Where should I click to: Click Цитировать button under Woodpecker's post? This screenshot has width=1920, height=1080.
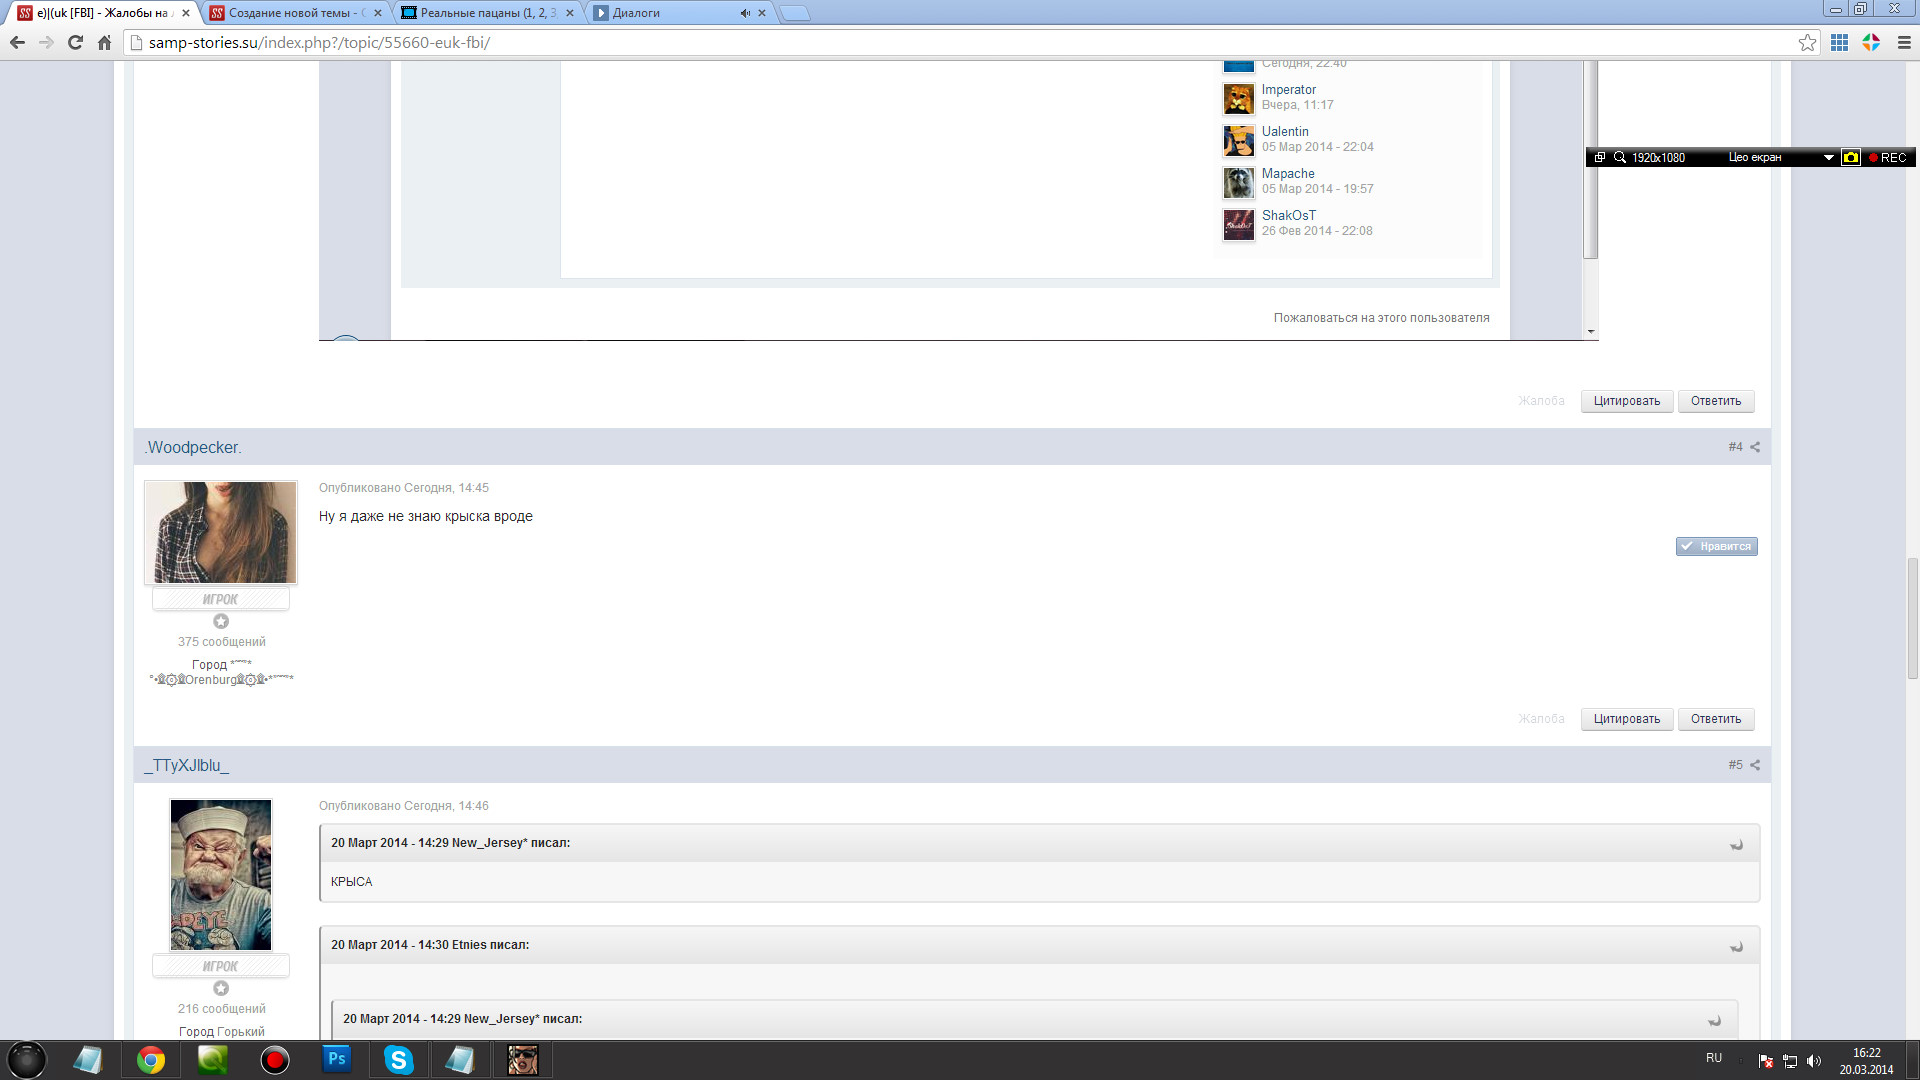1626,719
